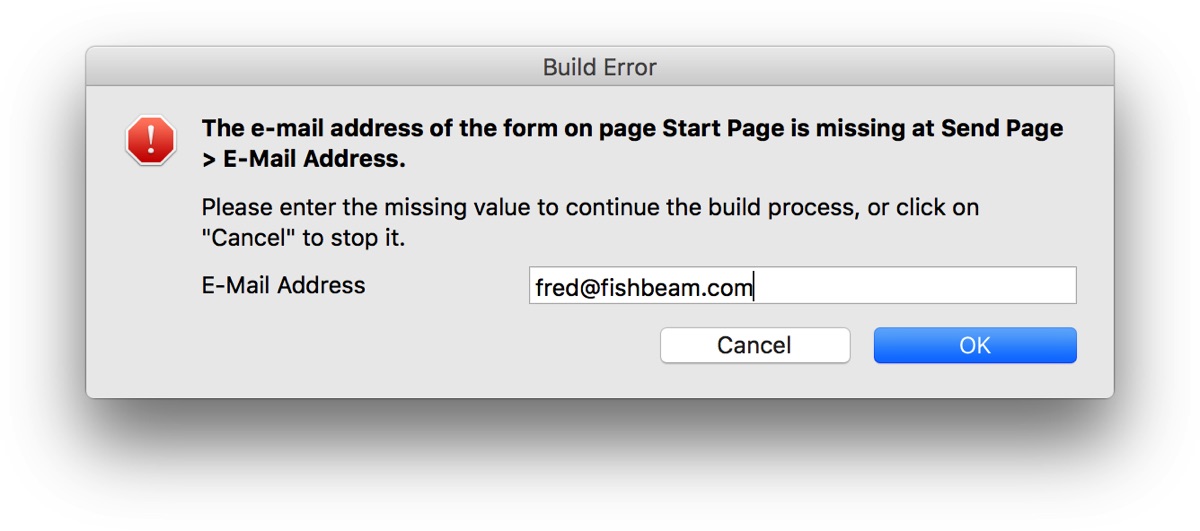1200x531 pixels.
Task: Click the "> E-Mail Address." bold text
Action: (x=304, y=160)
